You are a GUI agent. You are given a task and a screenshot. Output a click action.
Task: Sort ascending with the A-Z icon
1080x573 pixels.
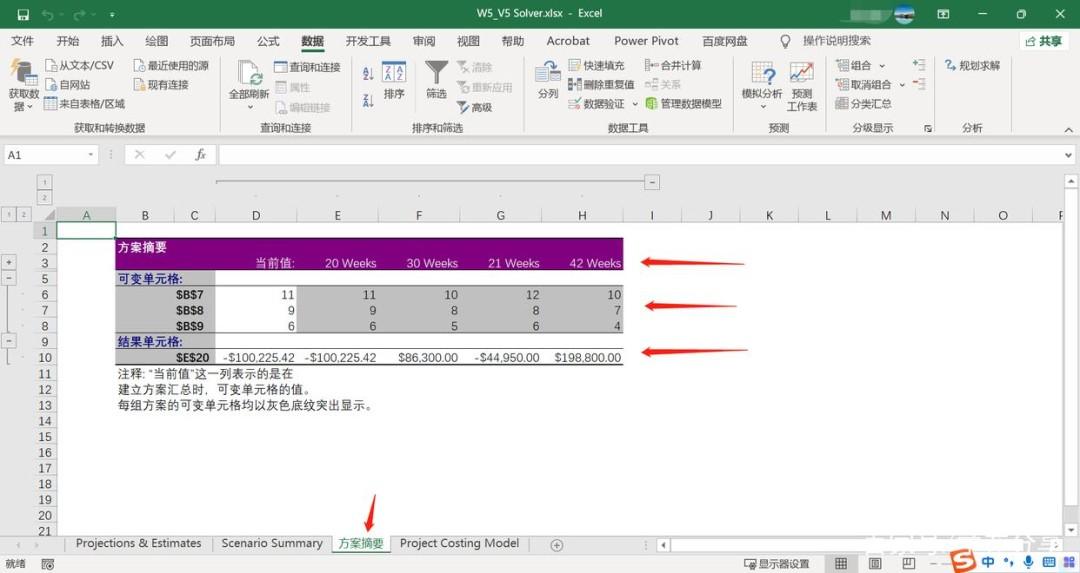click(368, 74)
